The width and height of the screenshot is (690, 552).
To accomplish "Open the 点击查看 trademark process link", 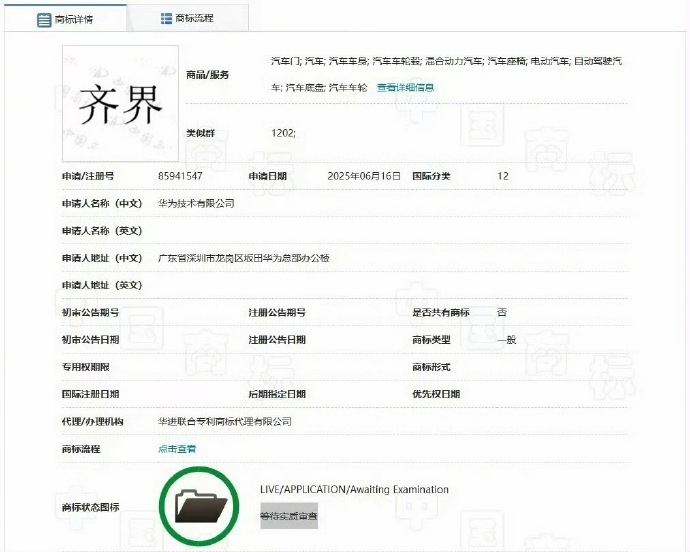I will click(177, 449).
